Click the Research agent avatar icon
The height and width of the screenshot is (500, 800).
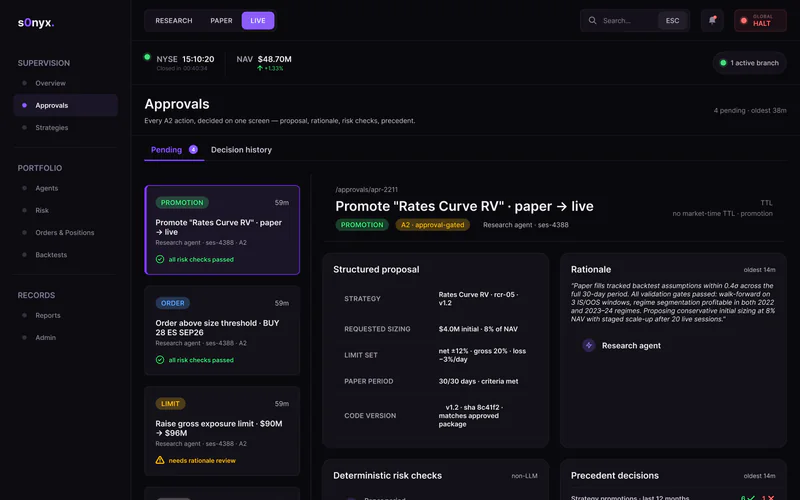click(x=589, y=345)
